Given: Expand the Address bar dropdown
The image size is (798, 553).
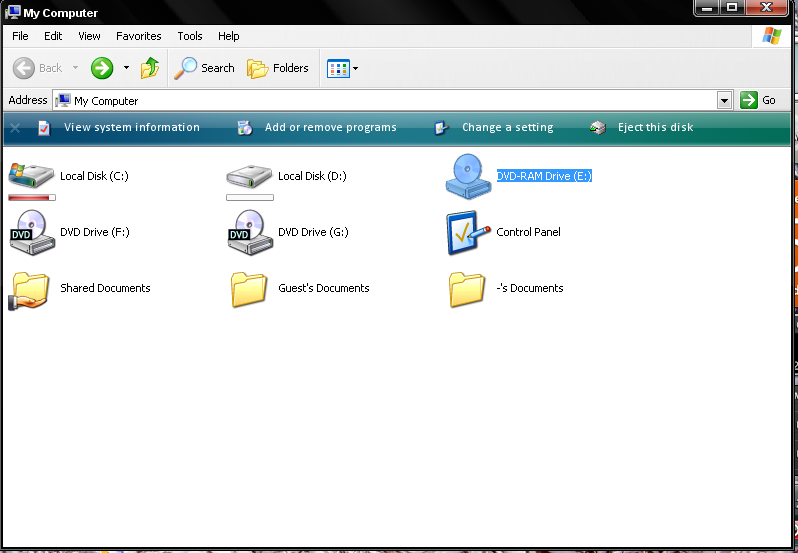Looking at the screenshot, I should 724,100.
